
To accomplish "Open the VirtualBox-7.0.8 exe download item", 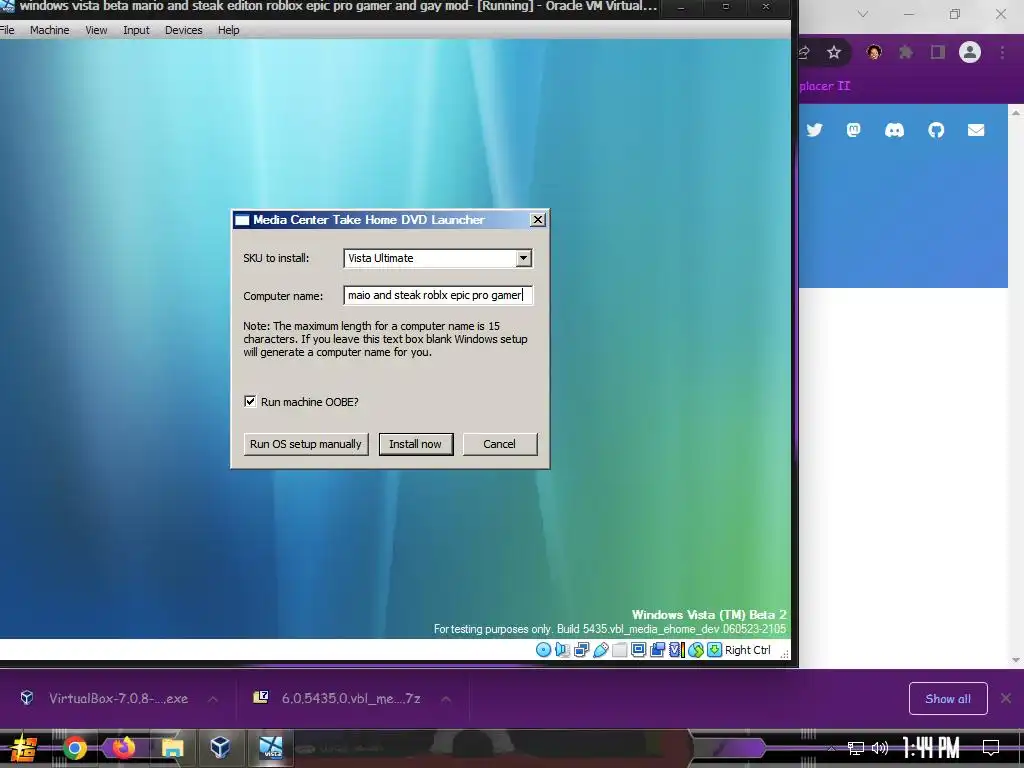I will coord(118,699).
